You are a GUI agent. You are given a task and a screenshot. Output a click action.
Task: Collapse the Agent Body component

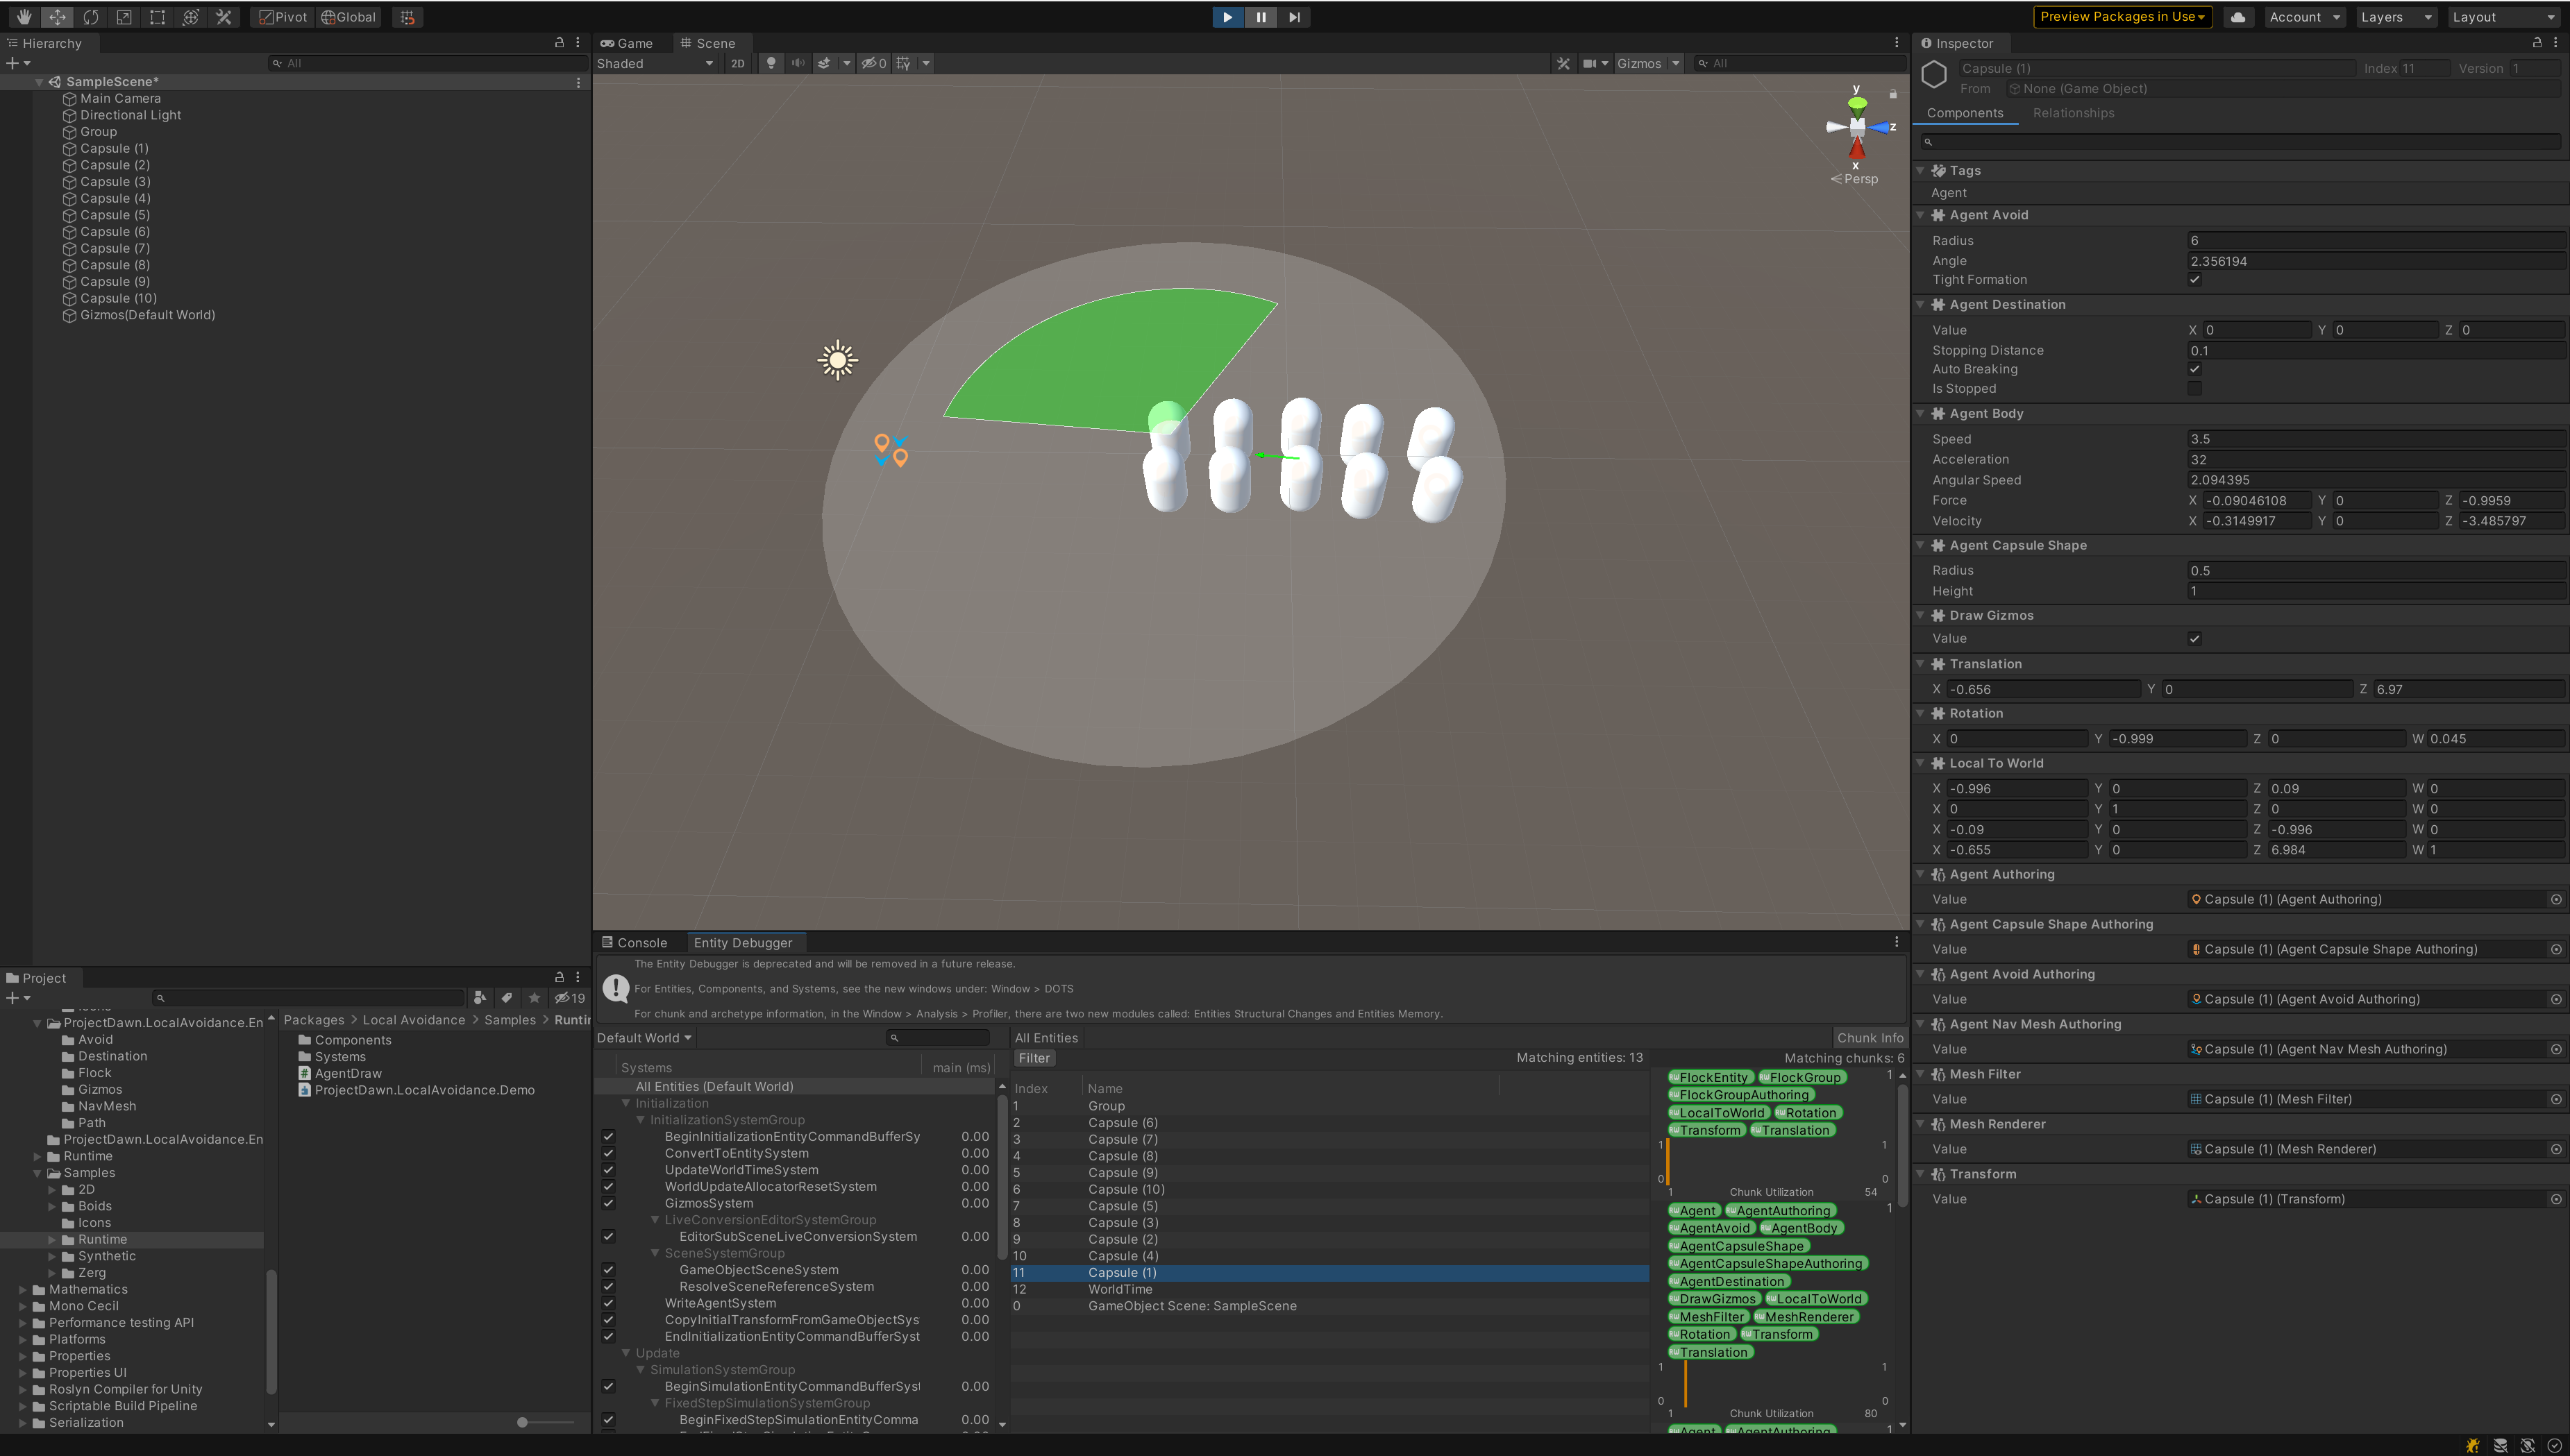pos(1920,414)
